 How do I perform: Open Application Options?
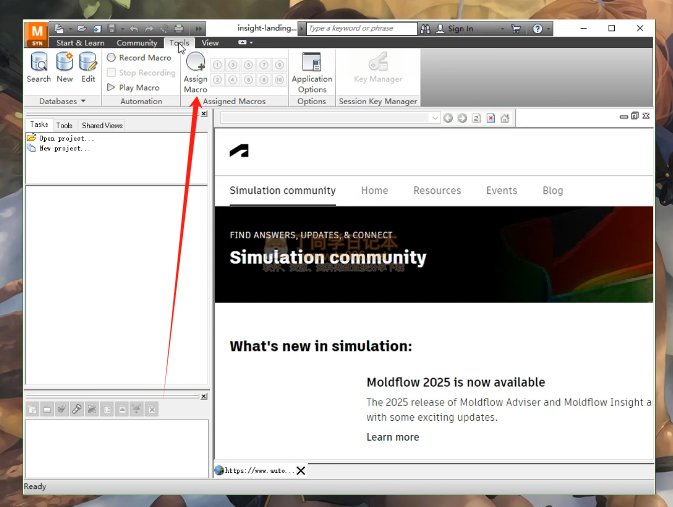[x=312, y=72]
